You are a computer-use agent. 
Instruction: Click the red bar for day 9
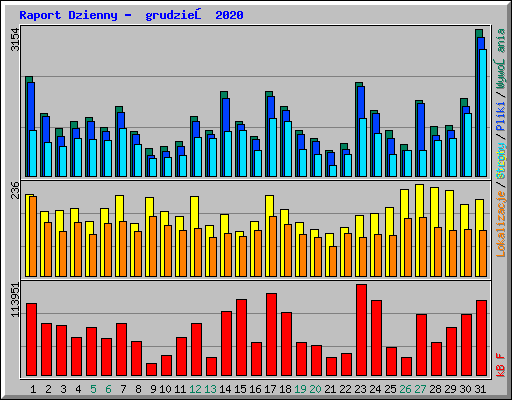tap(151, 370)
